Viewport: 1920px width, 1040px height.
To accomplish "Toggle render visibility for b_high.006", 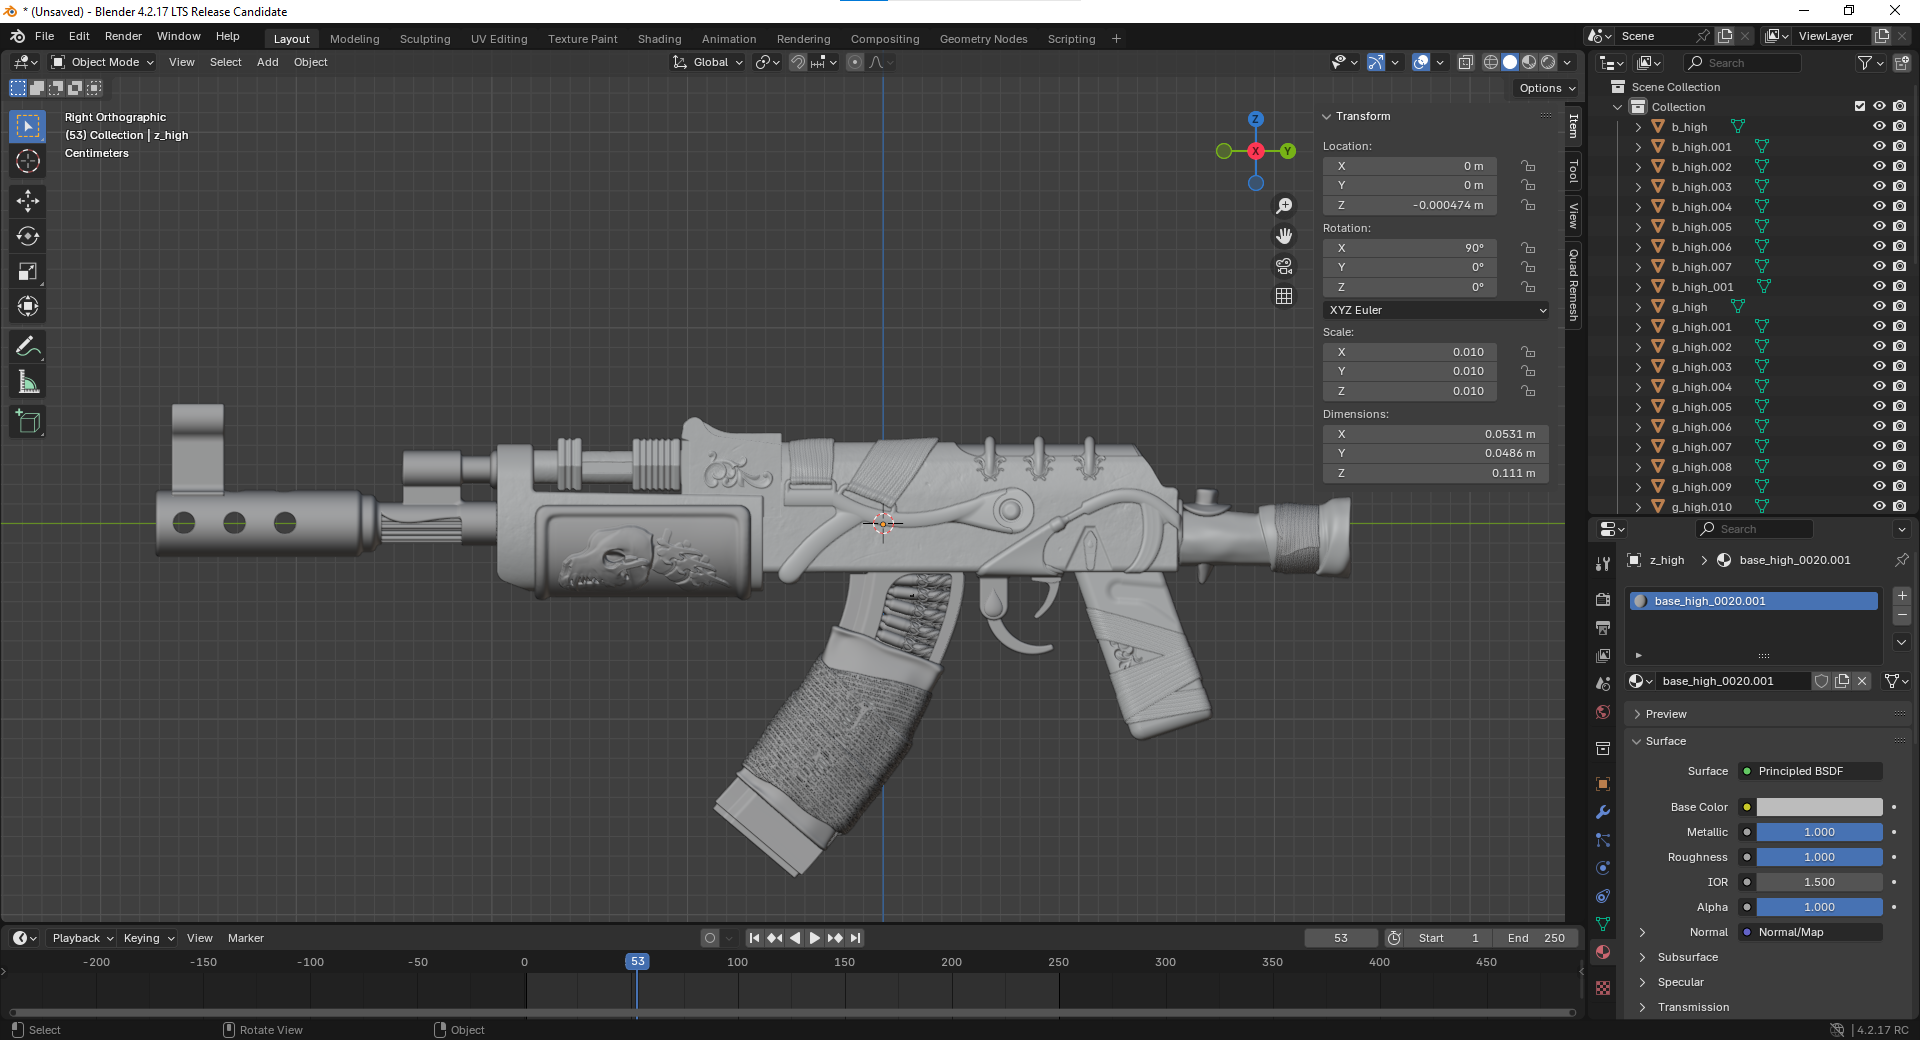I will coord(1900,247).
